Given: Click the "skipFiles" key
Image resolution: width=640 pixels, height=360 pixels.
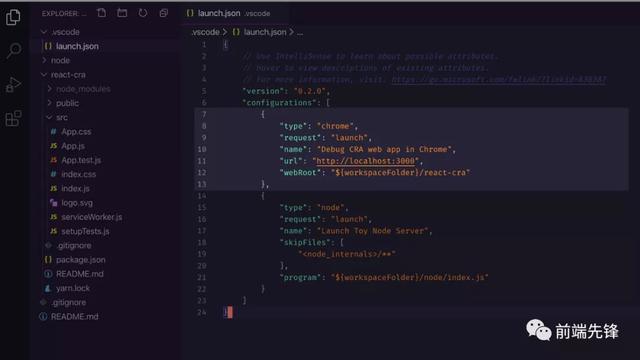Looking at the screenshot, I should coord(305,242).
